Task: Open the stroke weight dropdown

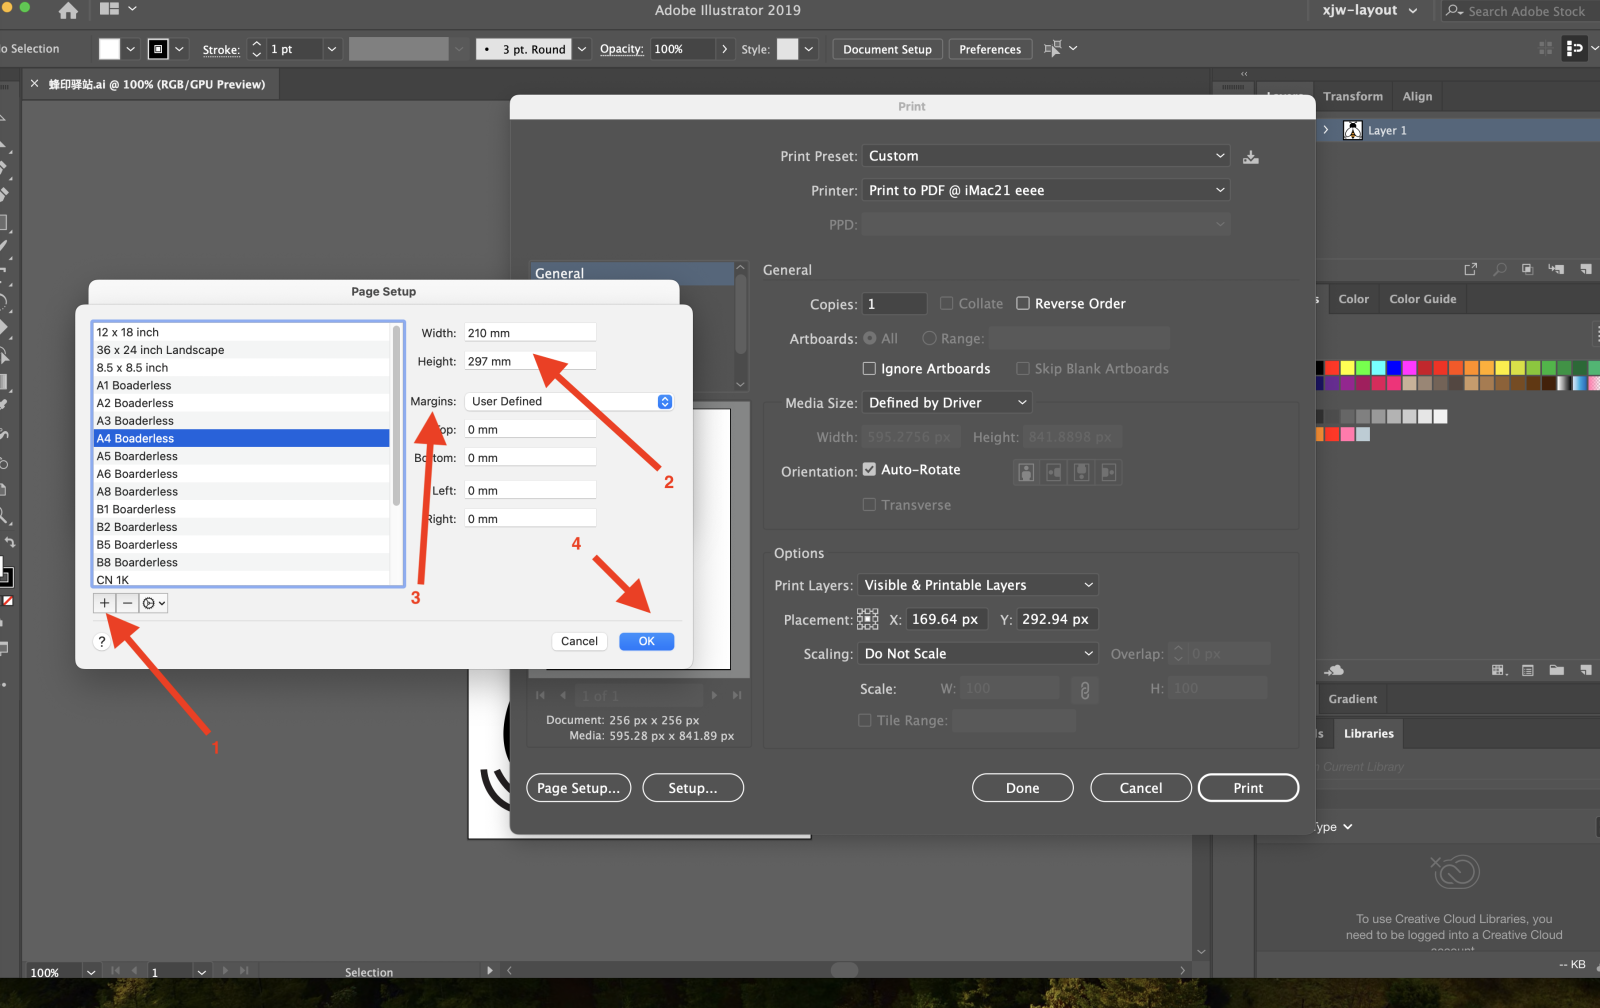Action: (332, 48)
